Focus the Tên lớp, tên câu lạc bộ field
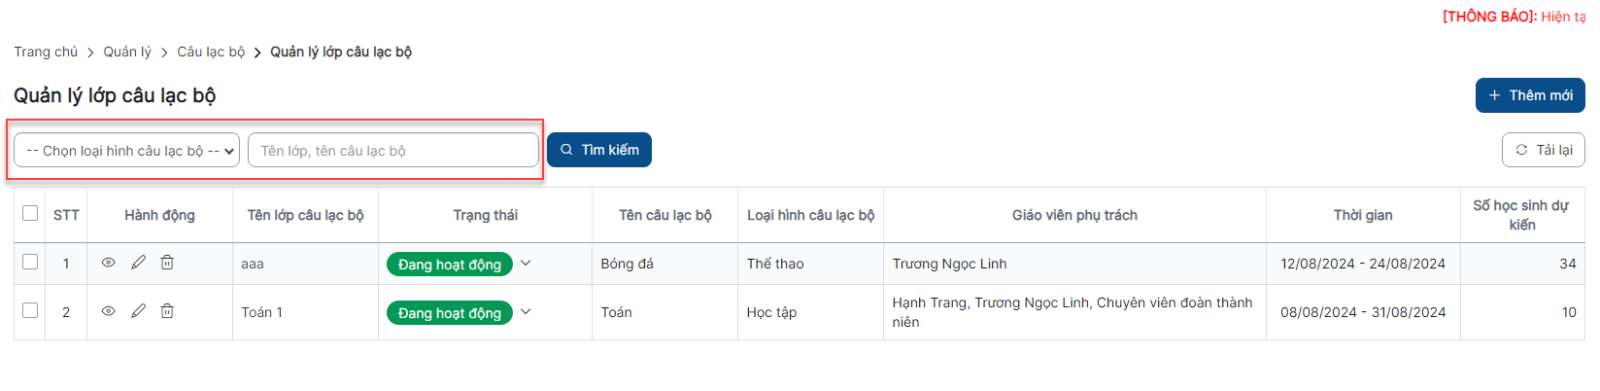Viewport: 1600px width, 391px height. point(393,151)
